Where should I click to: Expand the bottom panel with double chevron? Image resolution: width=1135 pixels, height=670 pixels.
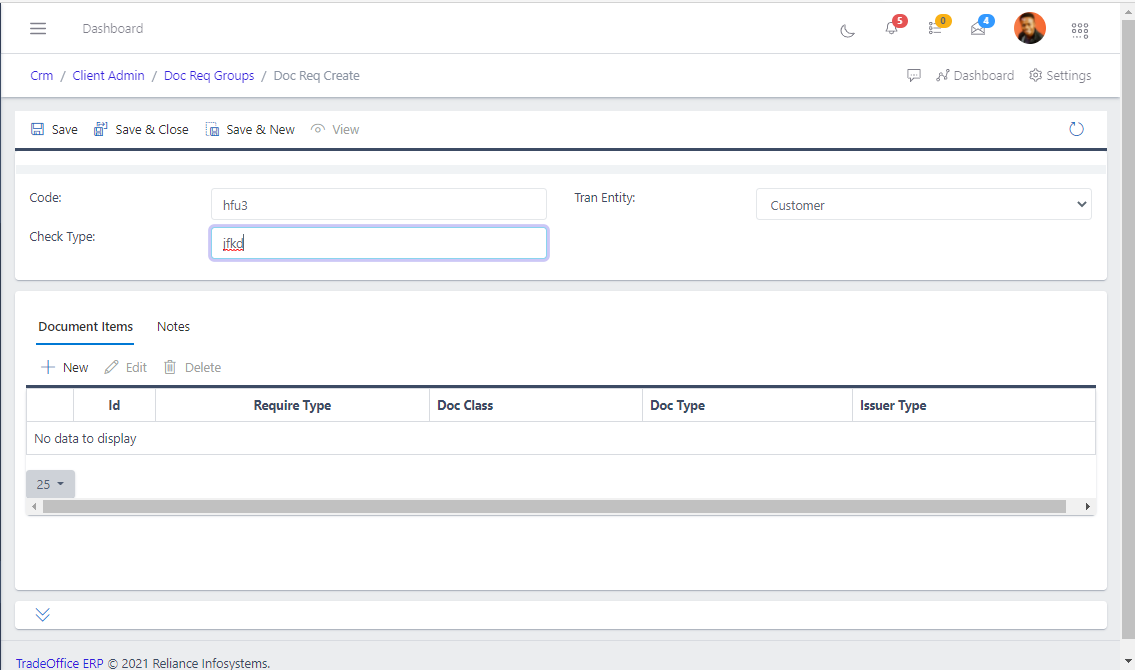coord(42,615)
